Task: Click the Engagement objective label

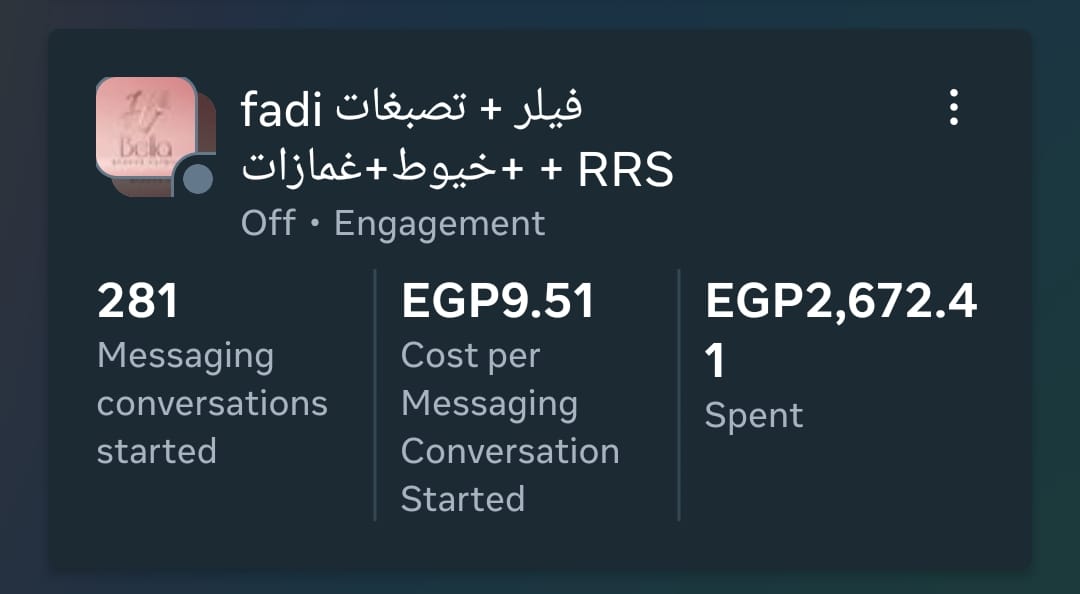Action: [440, 223]
